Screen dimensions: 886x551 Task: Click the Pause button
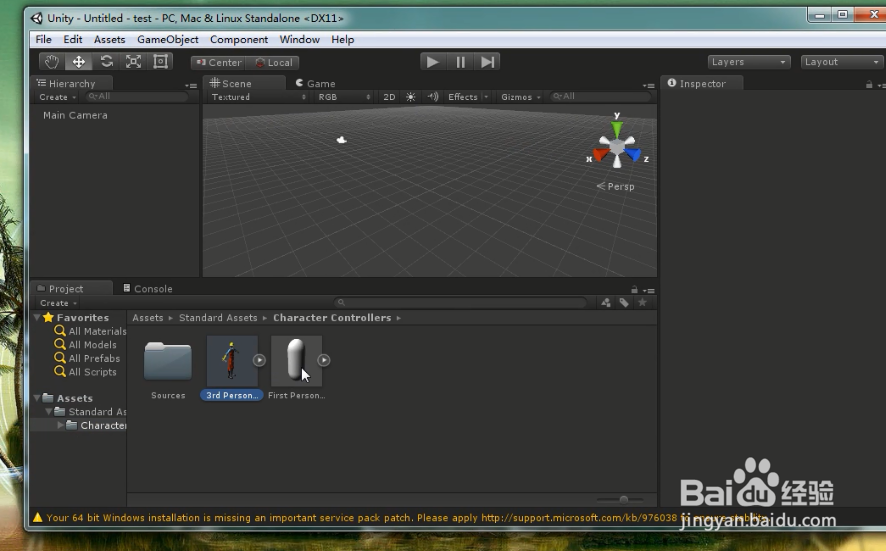(x=461, y=62)
